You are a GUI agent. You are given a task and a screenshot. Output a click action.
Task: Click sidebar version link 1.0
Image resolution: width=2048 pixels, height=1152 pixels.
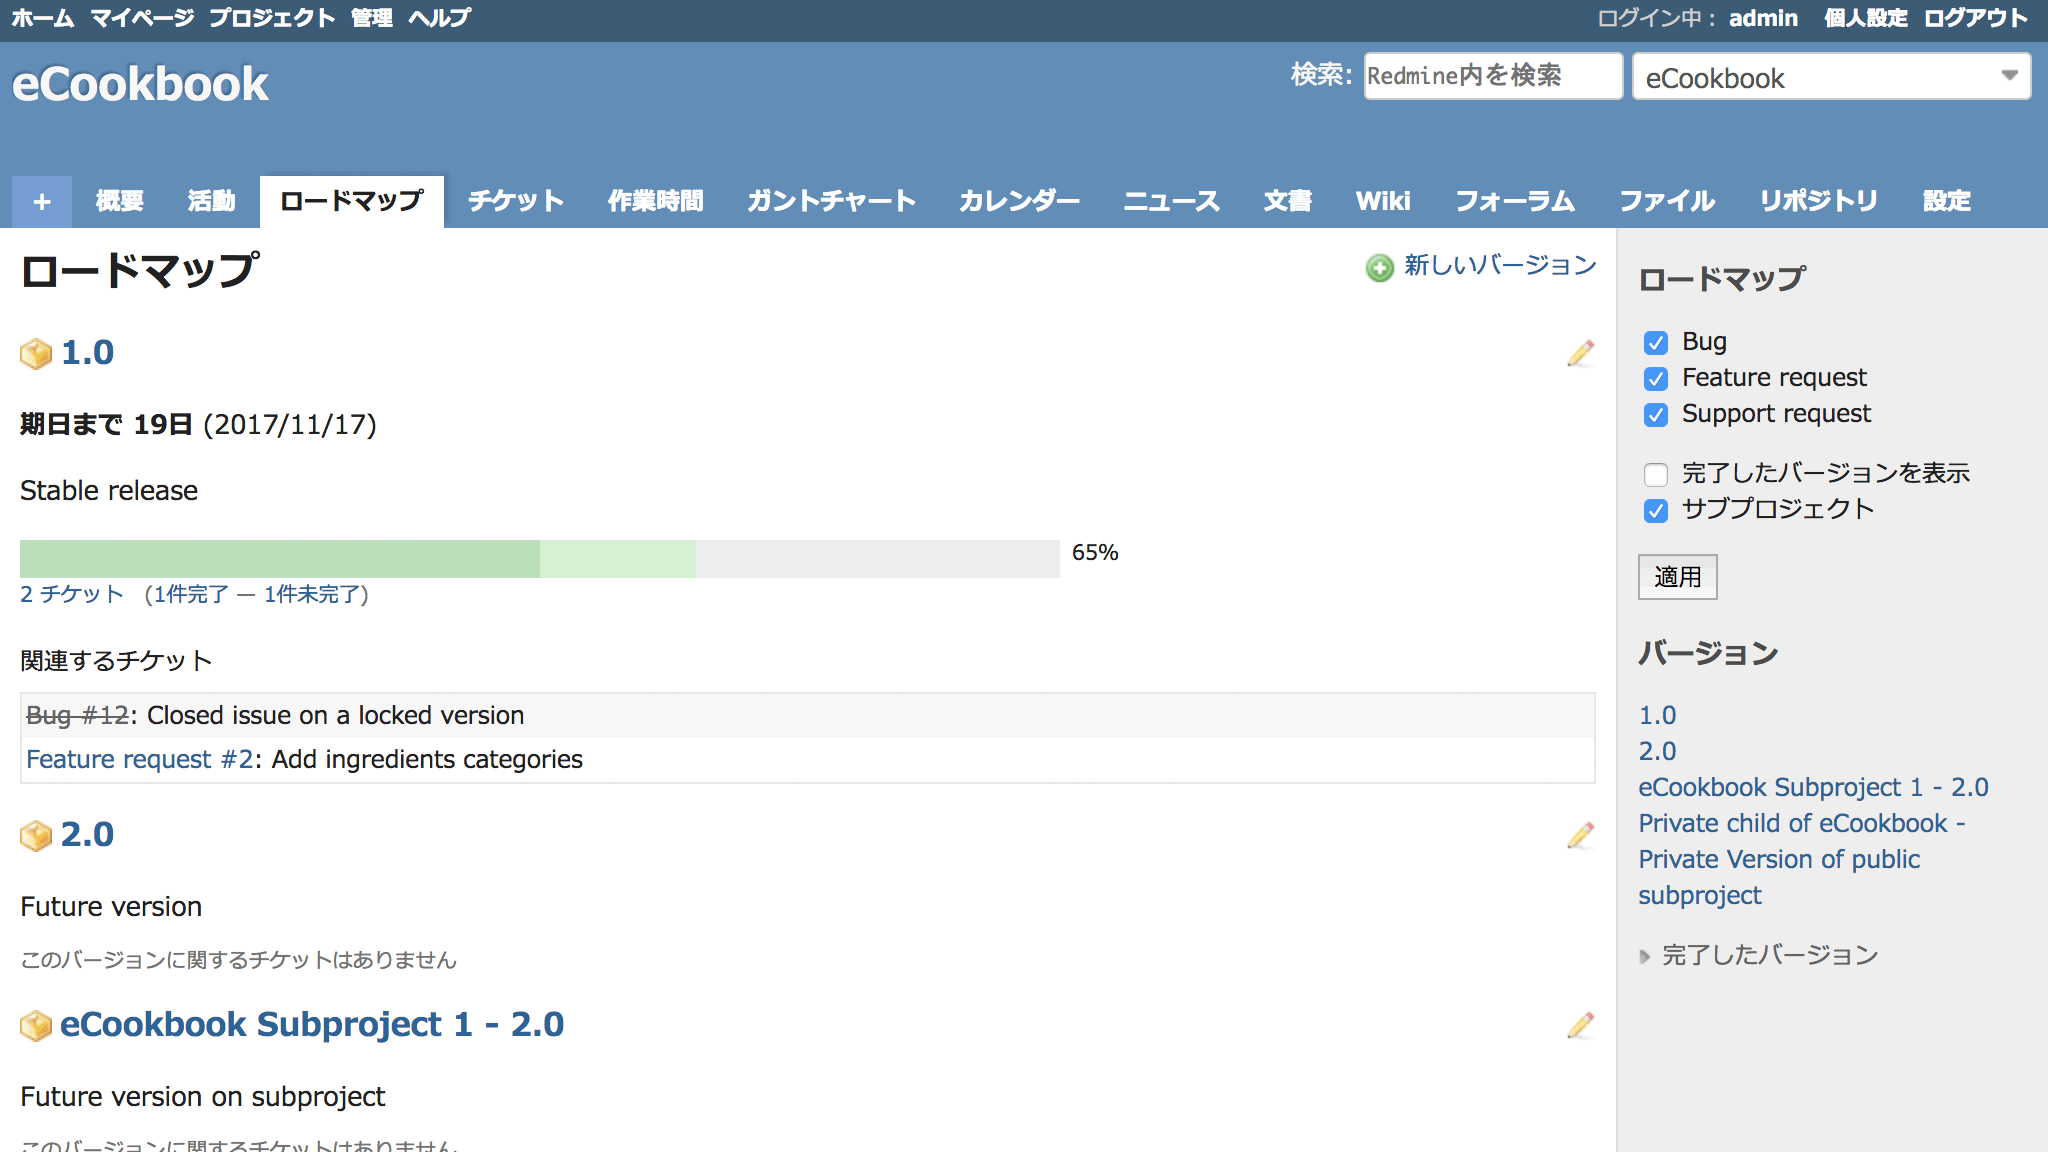click(1657, 715)
